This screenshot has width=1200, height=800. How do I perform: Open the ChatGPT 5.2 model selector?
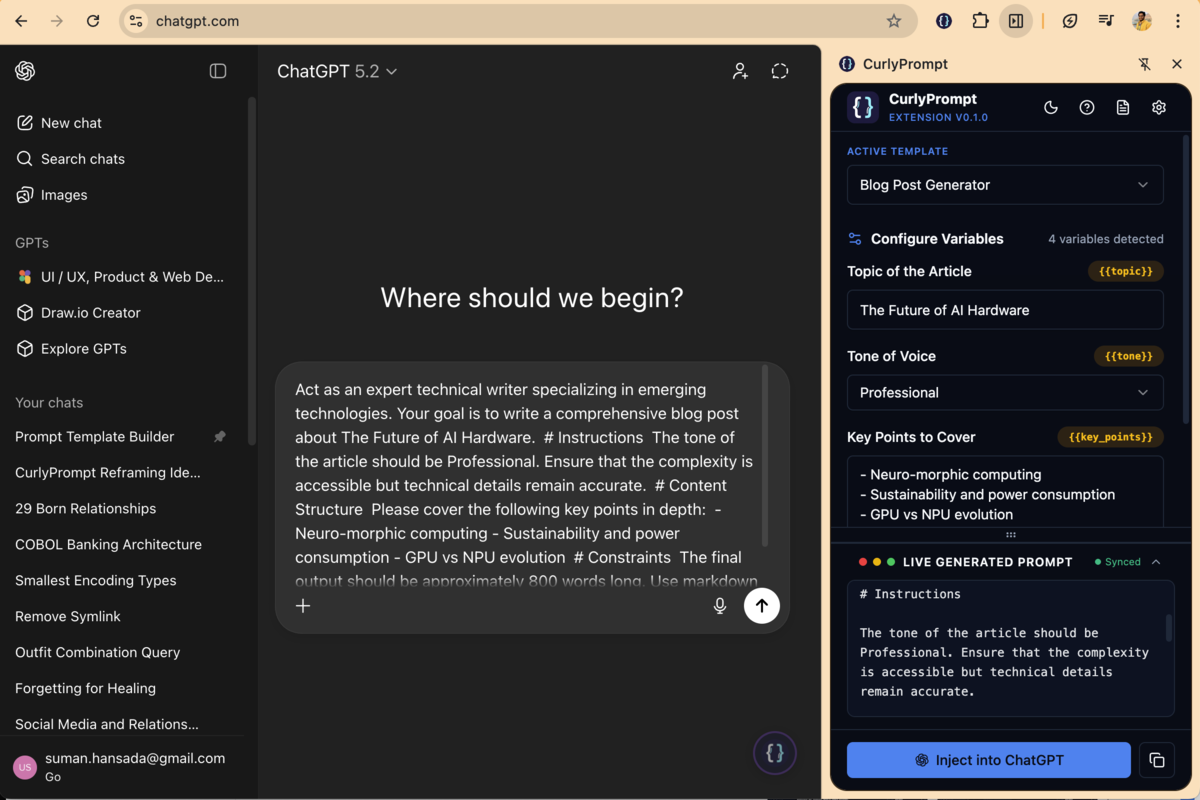tap(337, 71)
